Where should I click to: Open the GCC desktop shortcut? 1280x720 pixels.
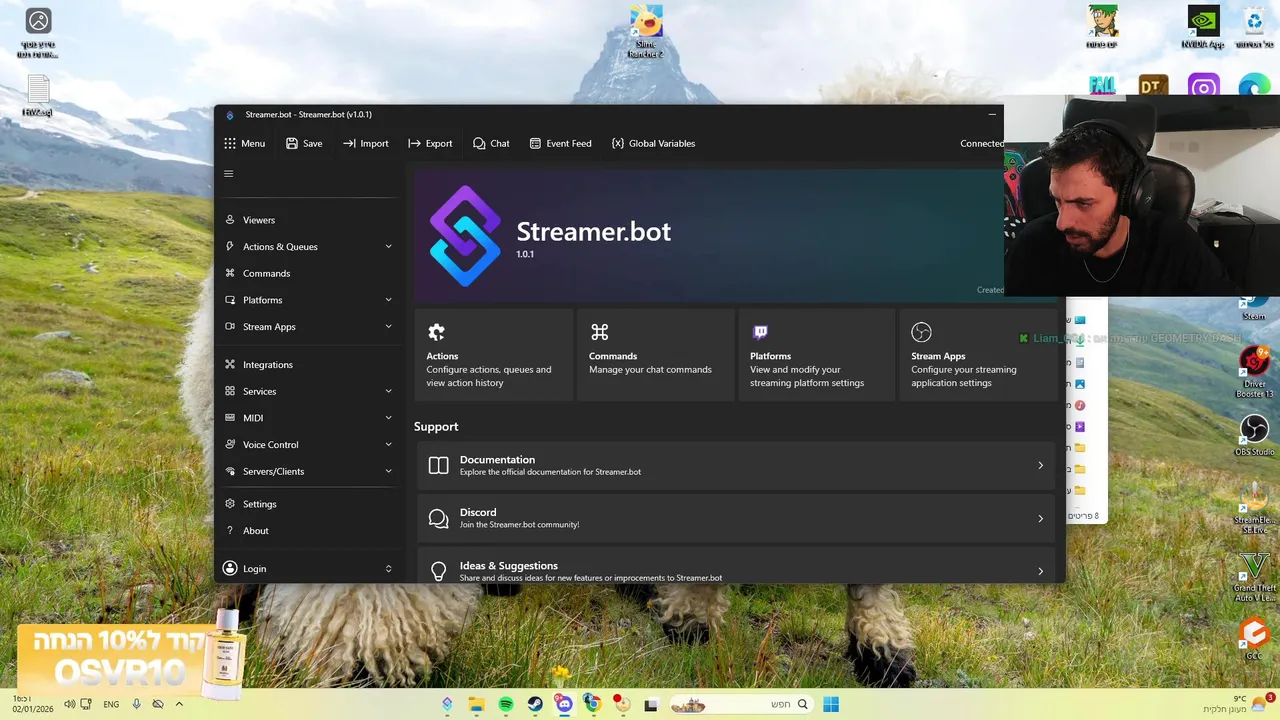pos(1253,639)
